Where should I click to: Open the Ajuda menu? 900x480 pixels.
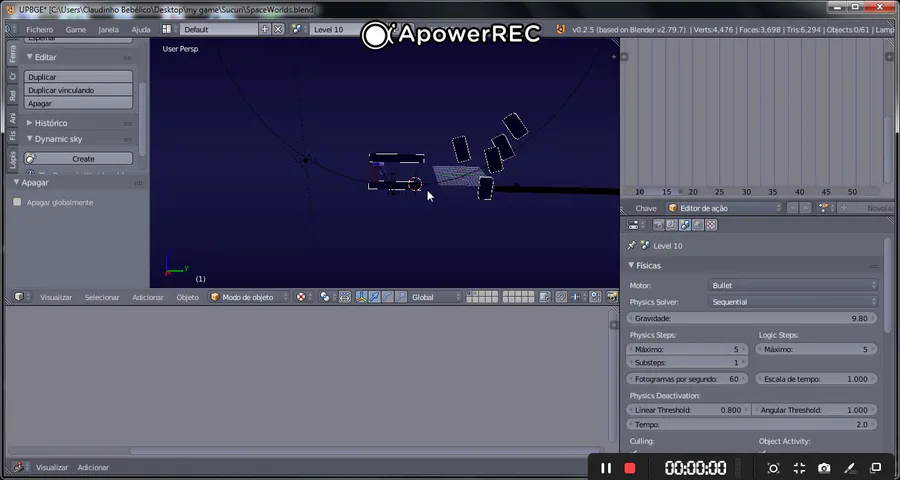coord(141,29)
